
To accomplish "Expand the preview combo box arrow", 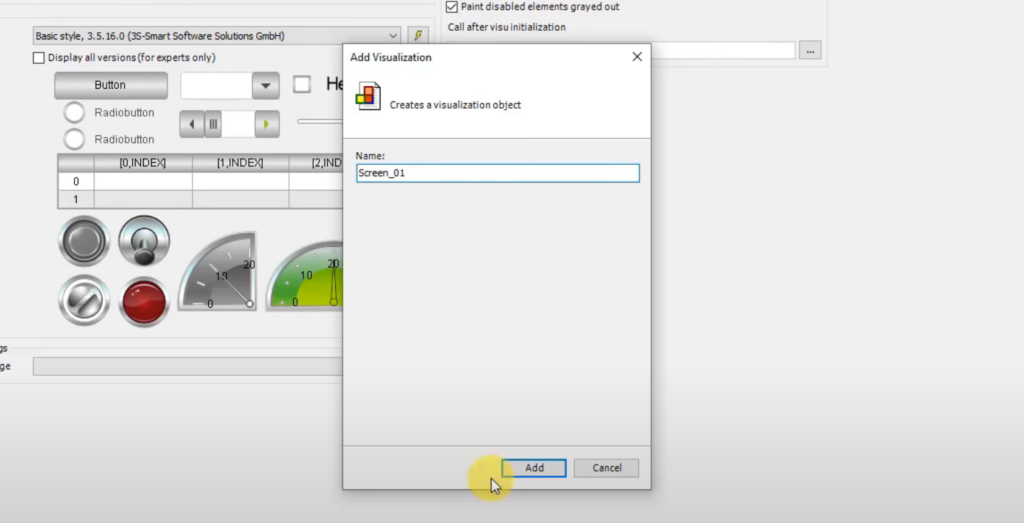I will pos(265,86).
